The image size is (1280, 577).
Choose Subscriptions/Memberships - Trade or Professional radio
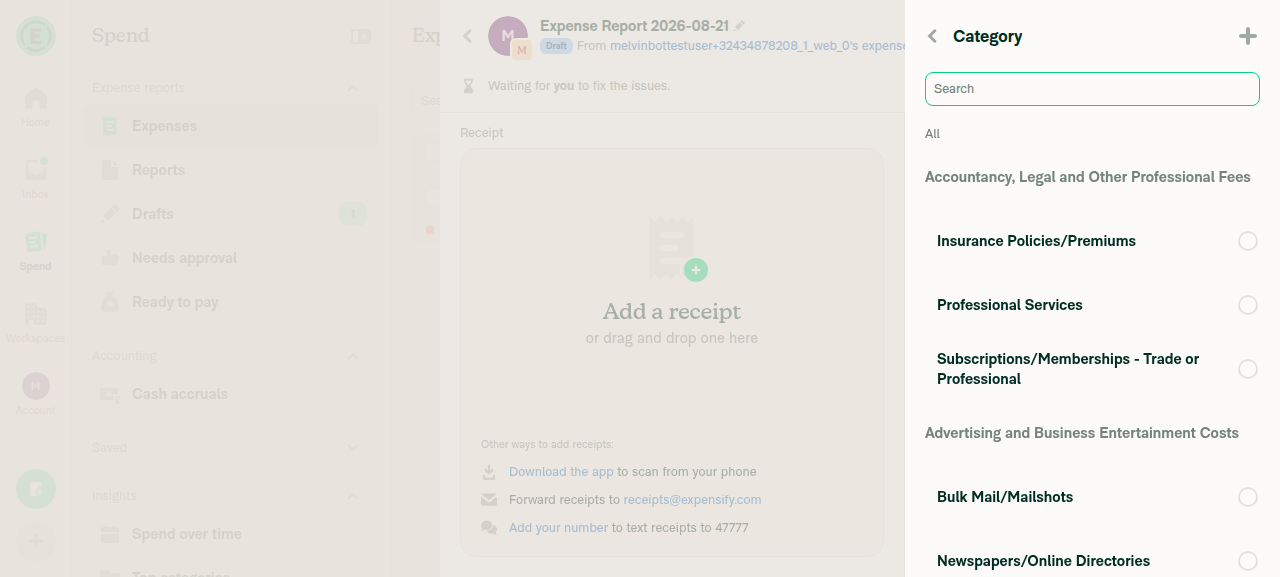tap(1247, 369)
